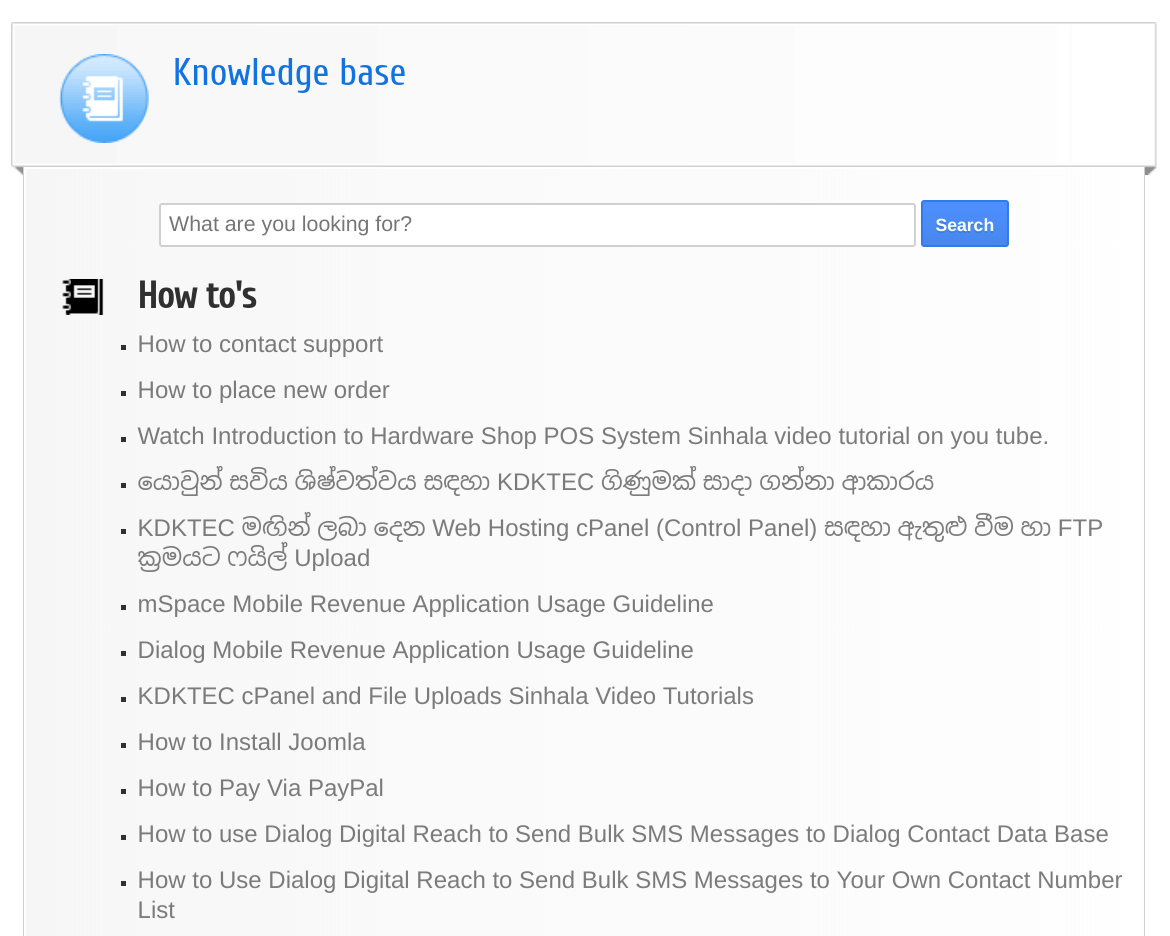The height and width of the screenshot is (936, 1170).
Task: Open Dialog Mobile Revenue Application Usage Guideline
Action: [x=416, y=650]
